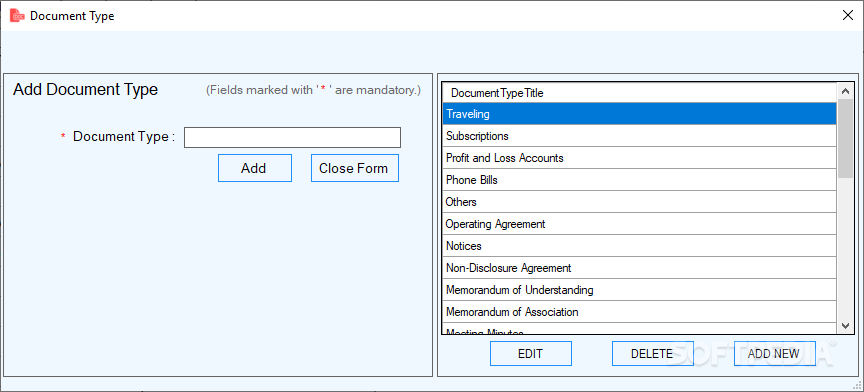Select the Traveling row
The height and width of the screenshot is (392, 864).
pos(639,114)
